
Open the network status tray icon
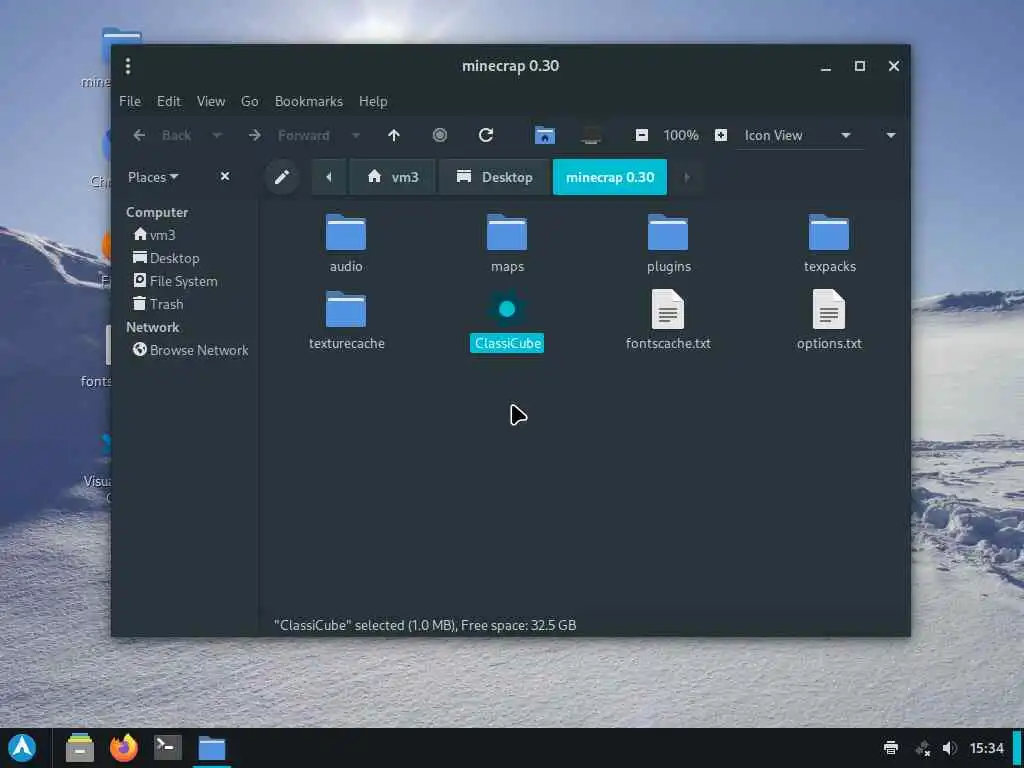(922, 748)
